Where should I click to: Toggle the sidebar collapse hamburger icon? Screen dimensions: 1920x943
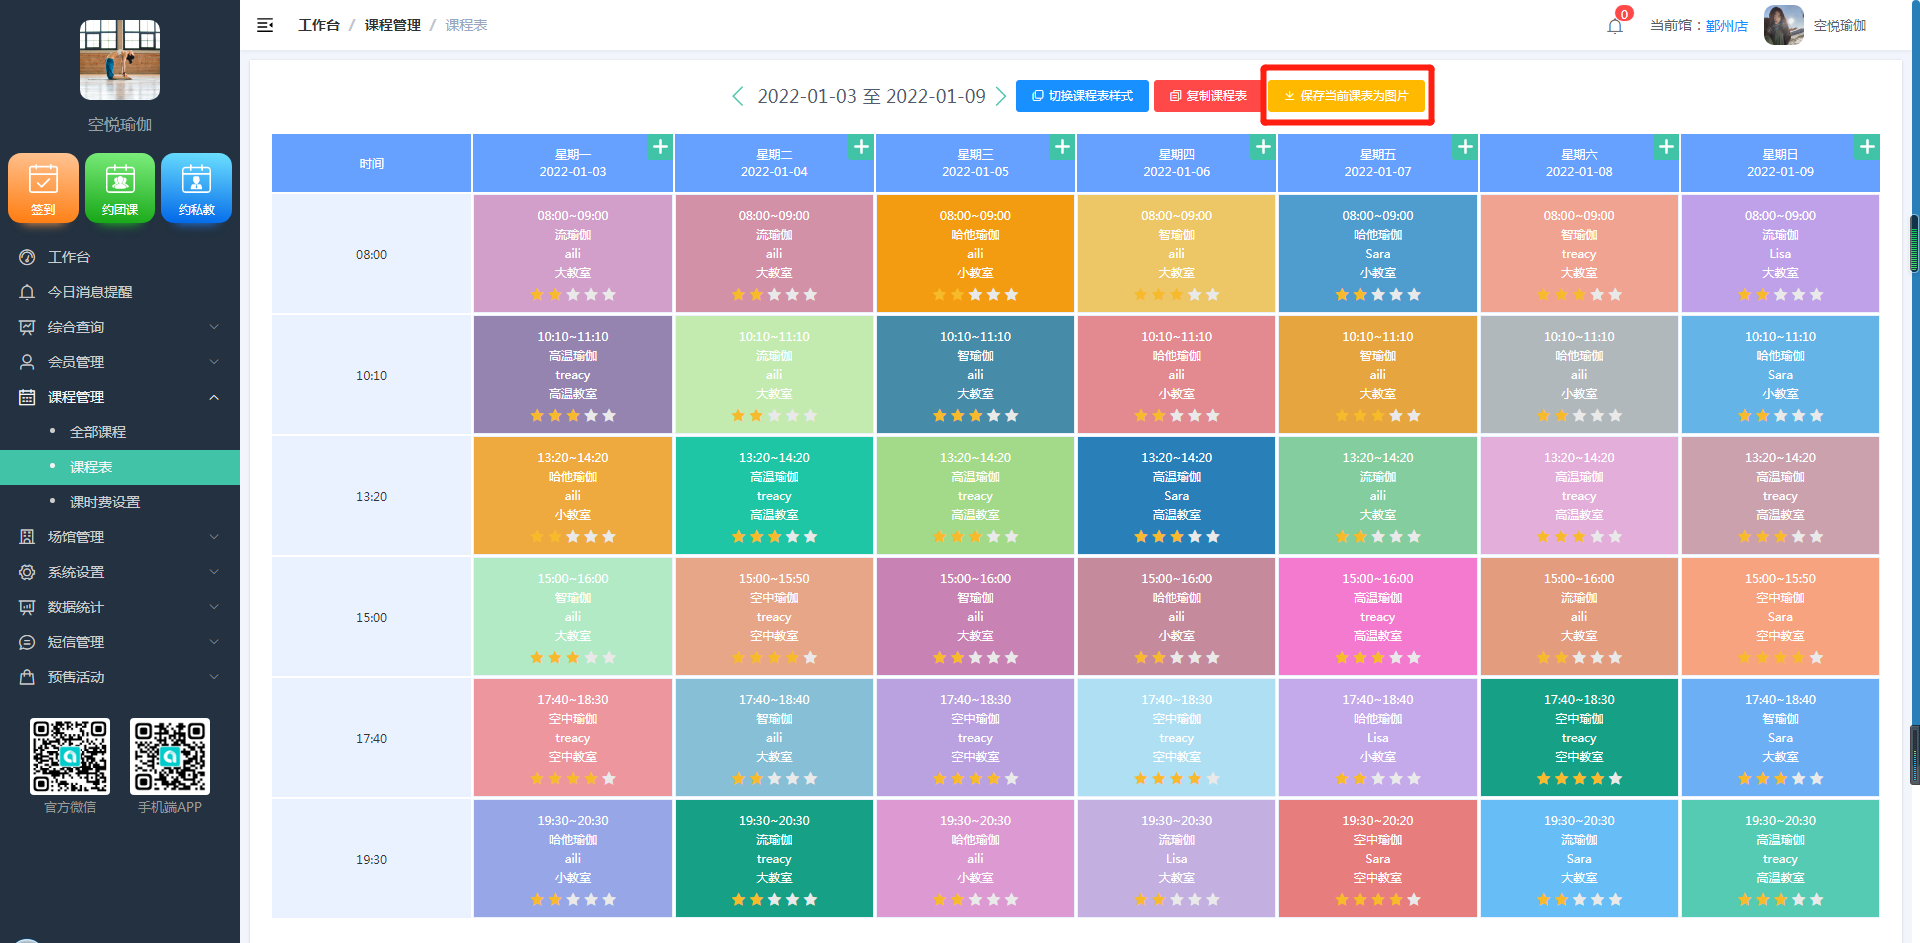click(x=265, y=25)
